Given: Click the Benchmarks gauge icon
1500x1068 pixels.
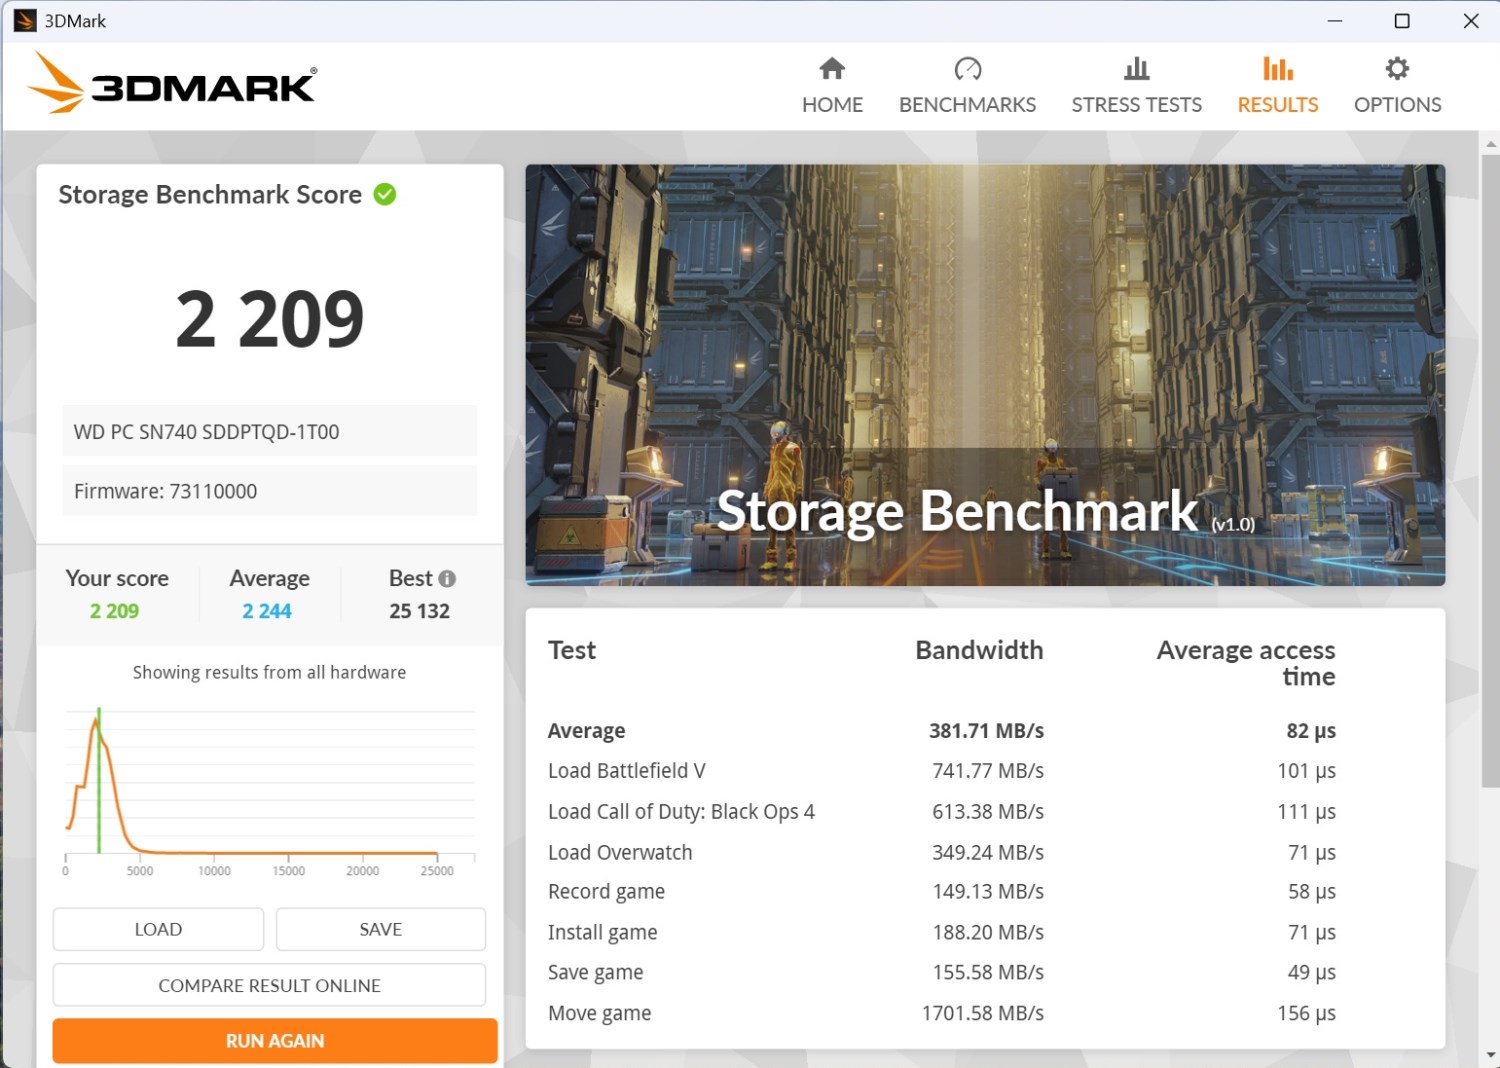Looking at the screenshot, I should [x=967, y=68].
